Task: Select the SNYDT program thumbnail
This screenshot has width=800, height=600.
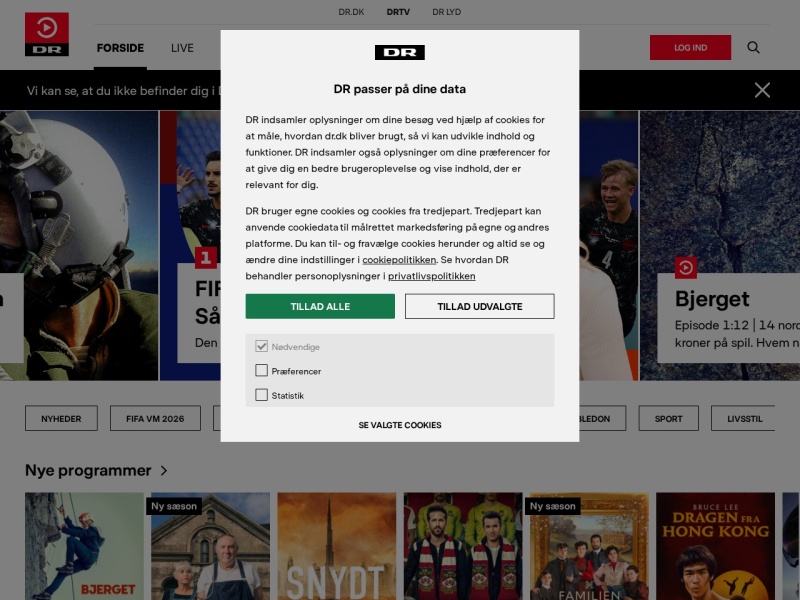Action: point(336,546)
